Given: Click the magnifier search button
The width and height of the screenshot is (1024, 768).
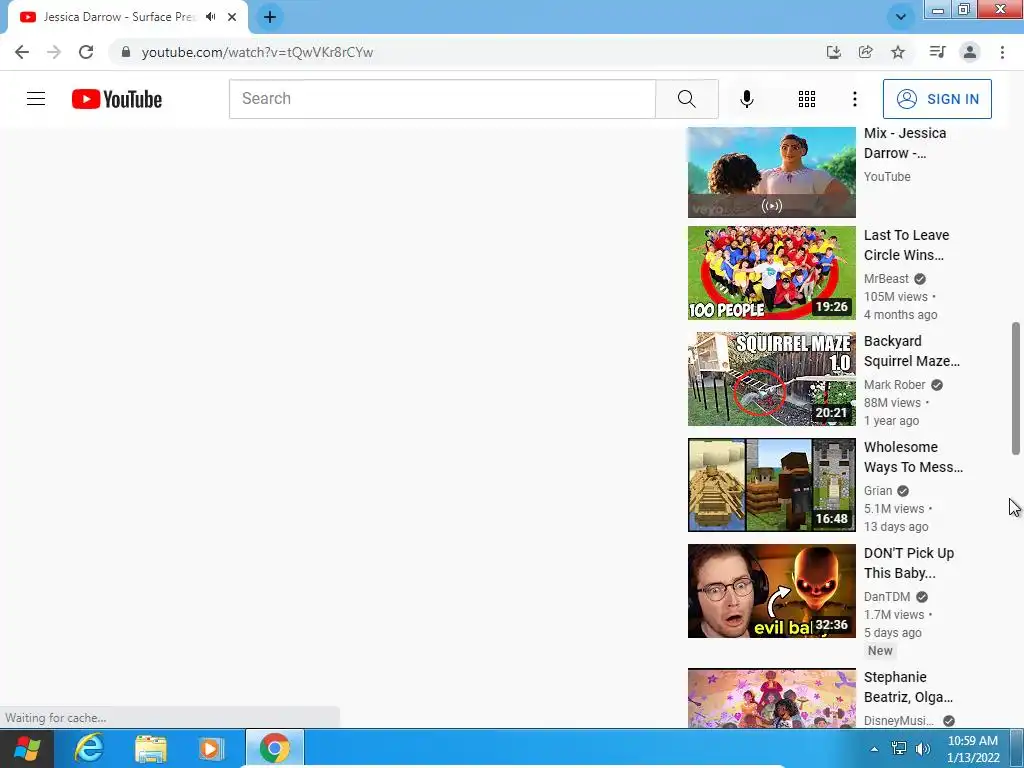Looking at the screenshot, I should click(x=686, y=99).
